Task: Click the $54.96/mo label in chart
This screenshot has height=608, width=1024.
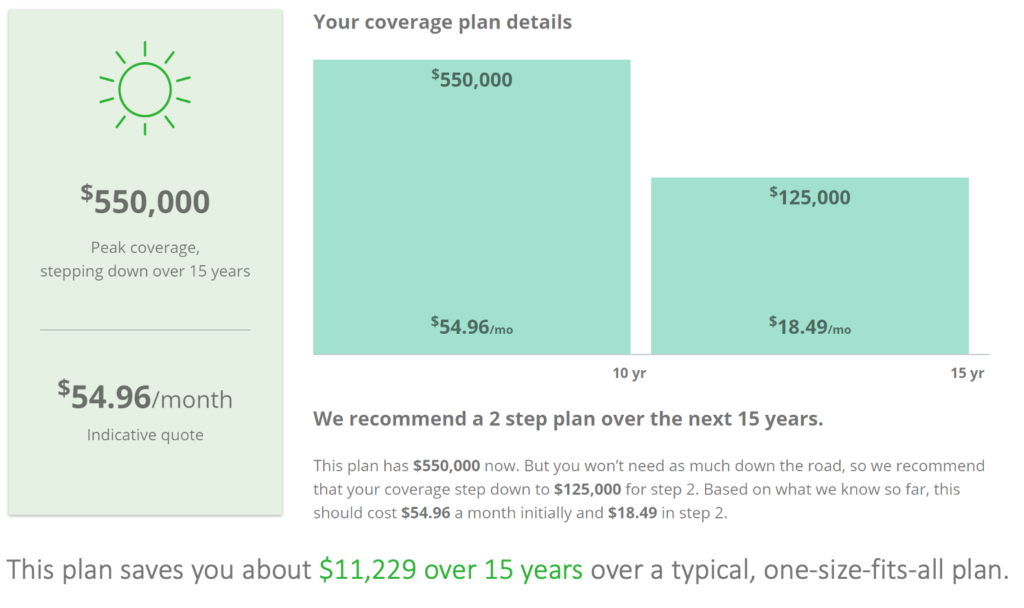Action: pyautogui.click(x=472, y=325)
